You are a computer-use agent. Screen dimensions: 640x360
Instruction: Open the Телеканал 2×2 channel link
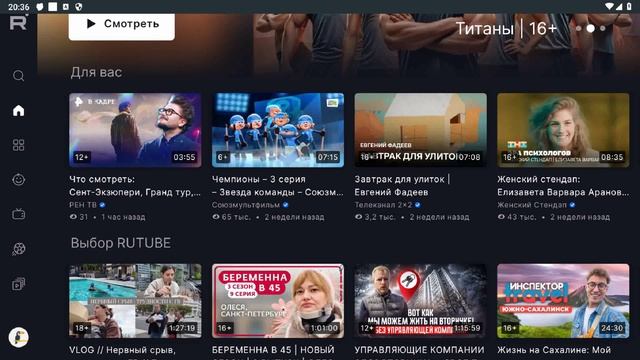tap(383, 205)
